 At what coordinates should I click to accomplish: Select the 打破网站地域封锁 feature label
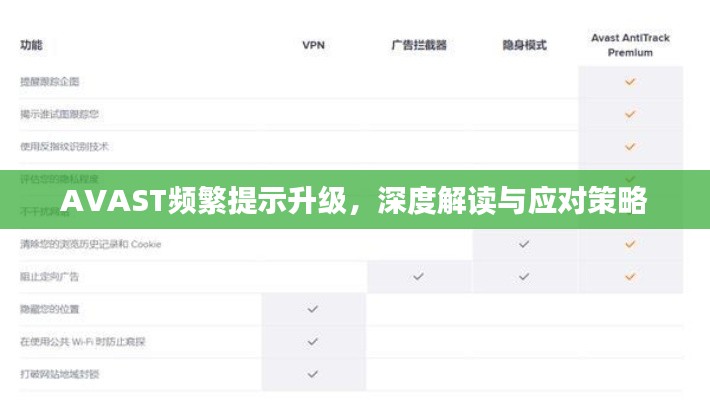(59, 374)
